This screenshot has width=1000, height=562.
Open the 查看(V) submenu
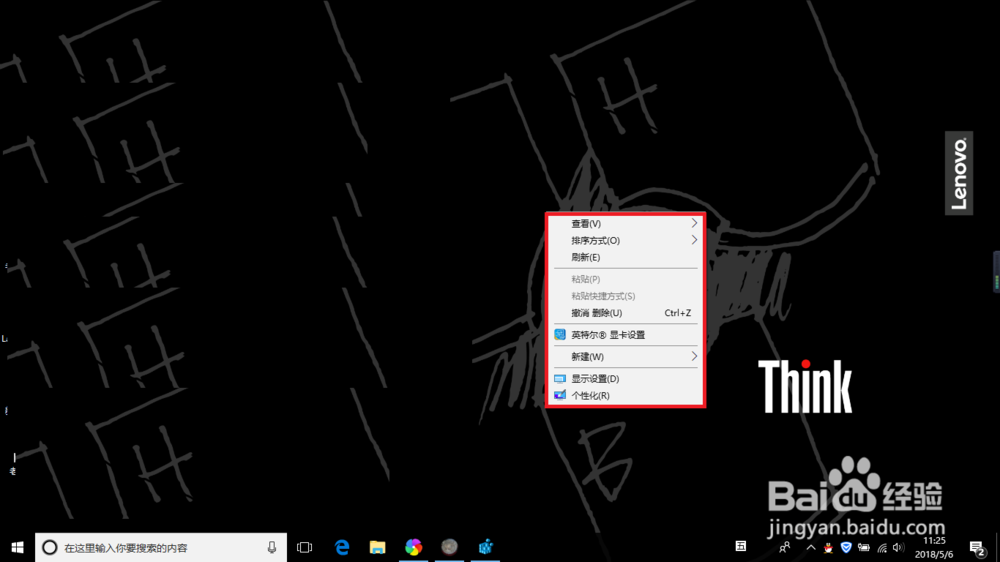pyautogui.click(x=625, y=223)
